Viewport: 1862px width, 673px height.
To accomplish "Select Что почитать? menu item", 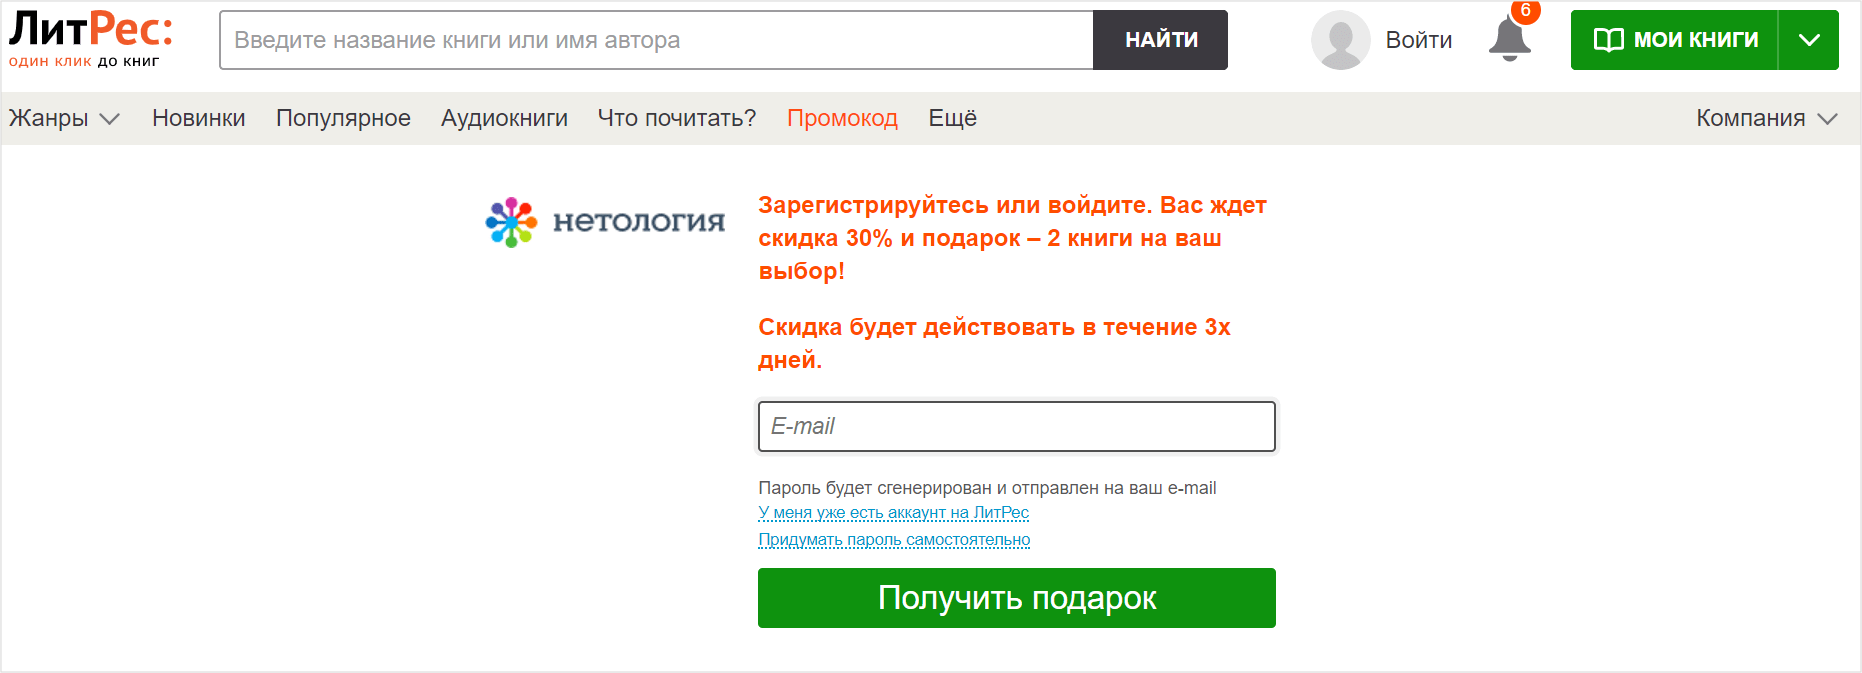I will 677,118.
